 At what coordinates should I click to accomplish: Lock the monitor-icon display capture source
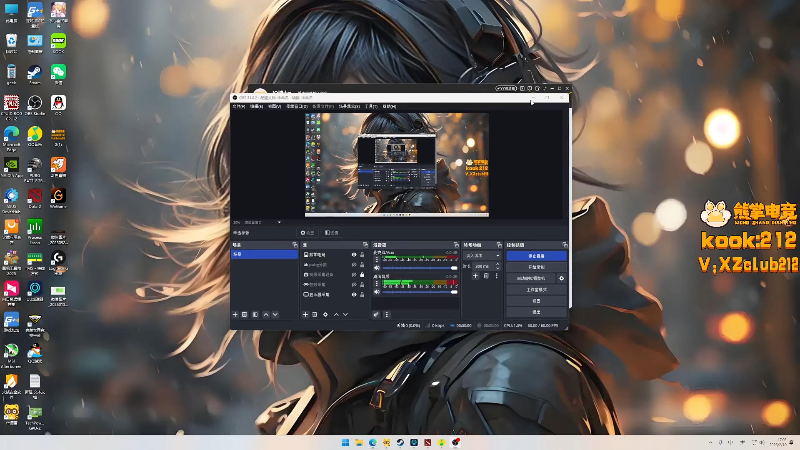[362, 294]
